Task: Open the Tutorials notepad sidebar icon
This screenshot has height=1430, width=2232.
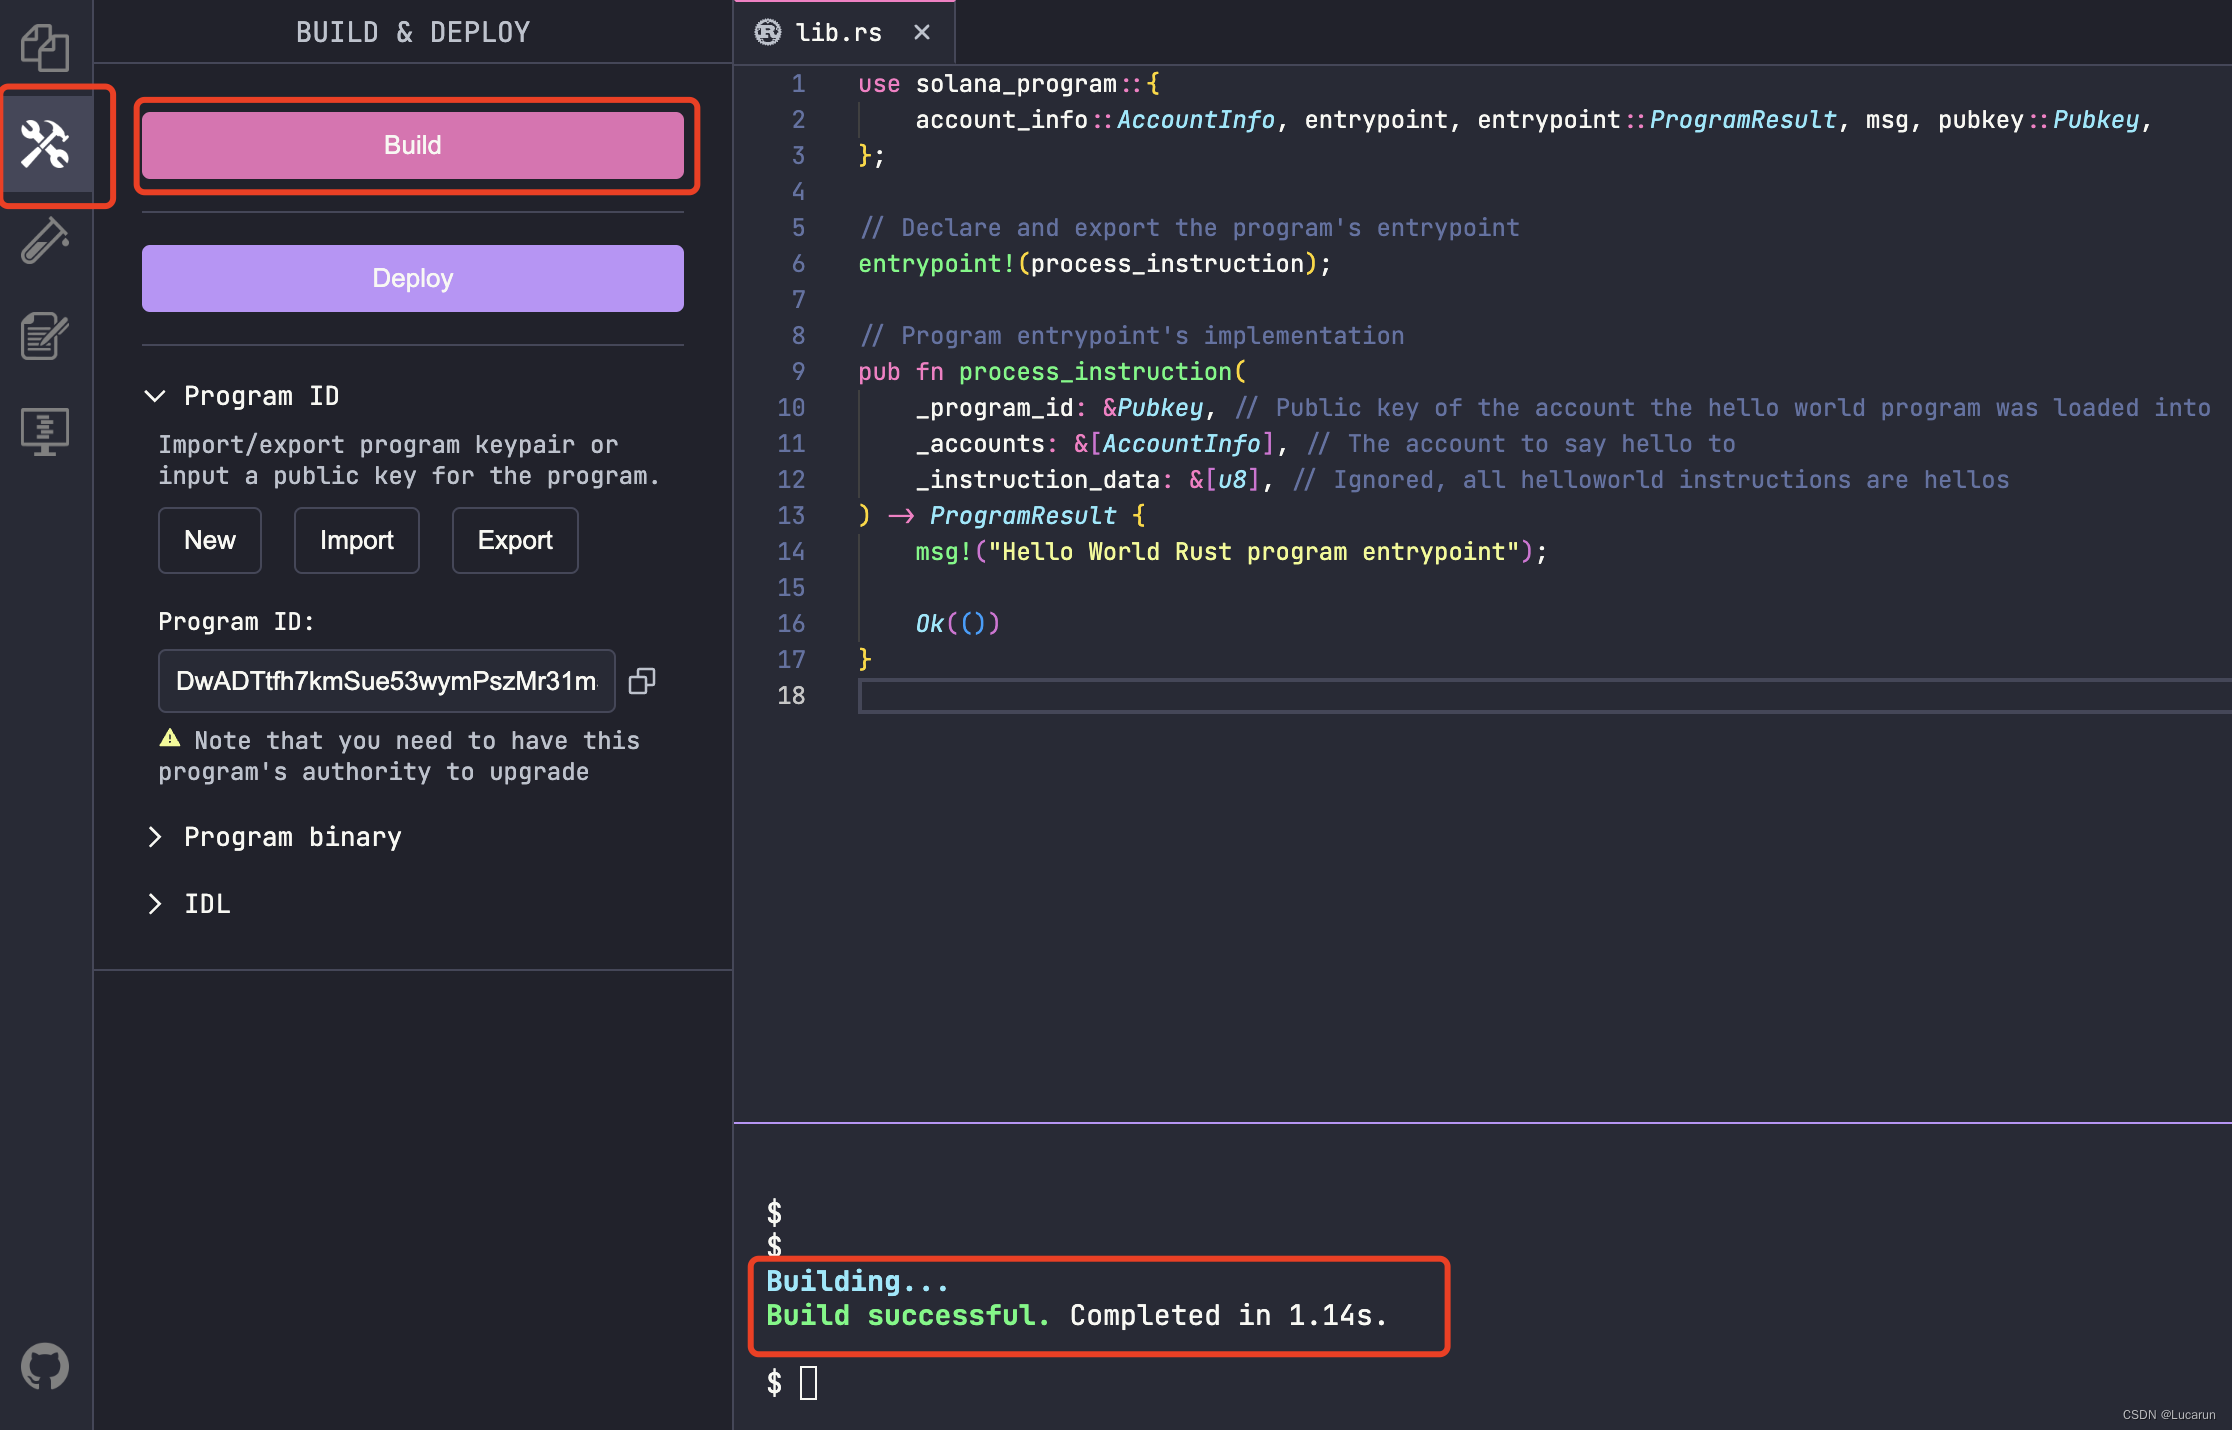Action: click(x=45, y=336)
